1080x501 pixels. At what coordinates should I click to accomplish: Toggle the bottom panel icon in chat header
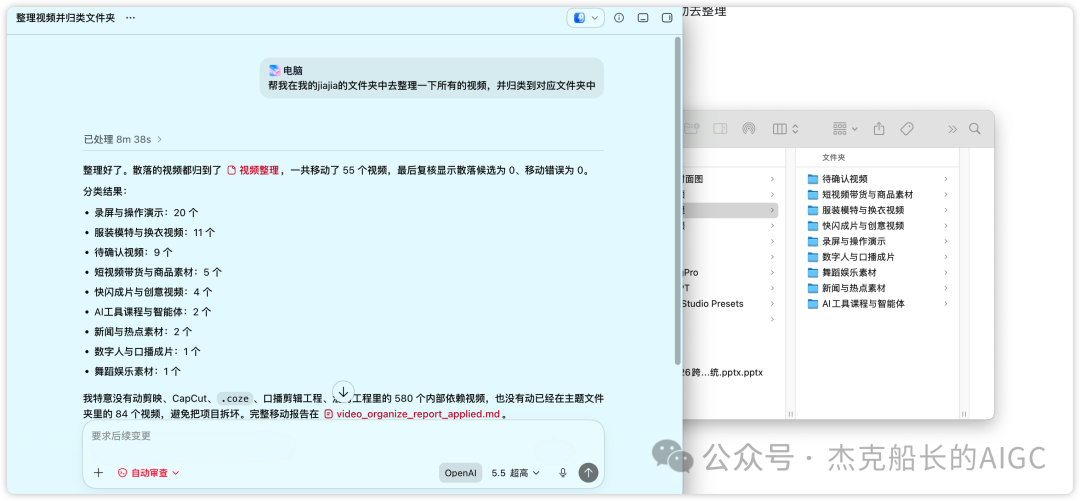[x=643, y=18]
